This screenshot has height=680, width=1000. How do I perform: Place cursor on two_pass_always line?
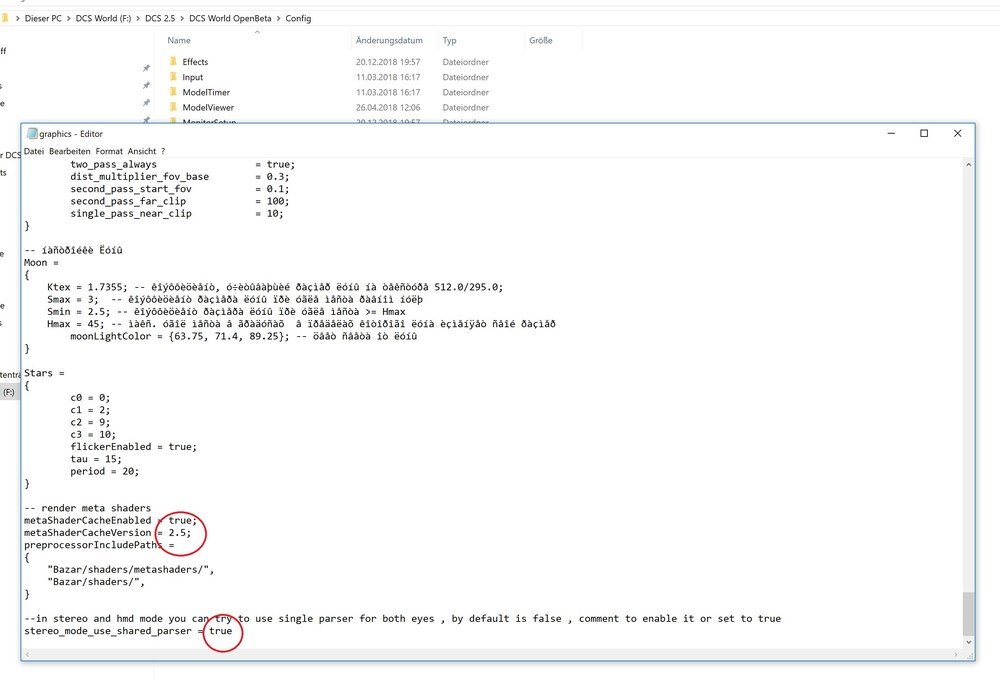tap(182, 165)
